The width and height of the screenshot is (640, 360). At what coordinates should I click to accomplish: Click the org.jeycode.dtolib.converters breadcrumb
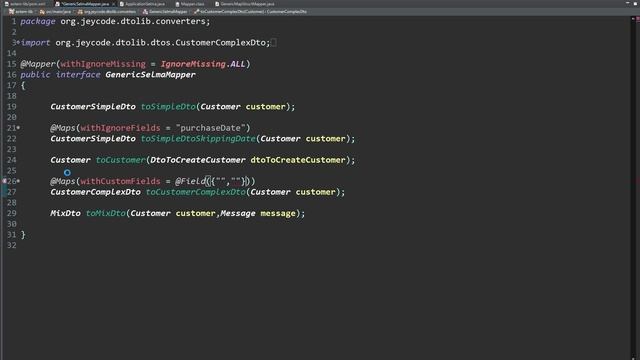110,11
